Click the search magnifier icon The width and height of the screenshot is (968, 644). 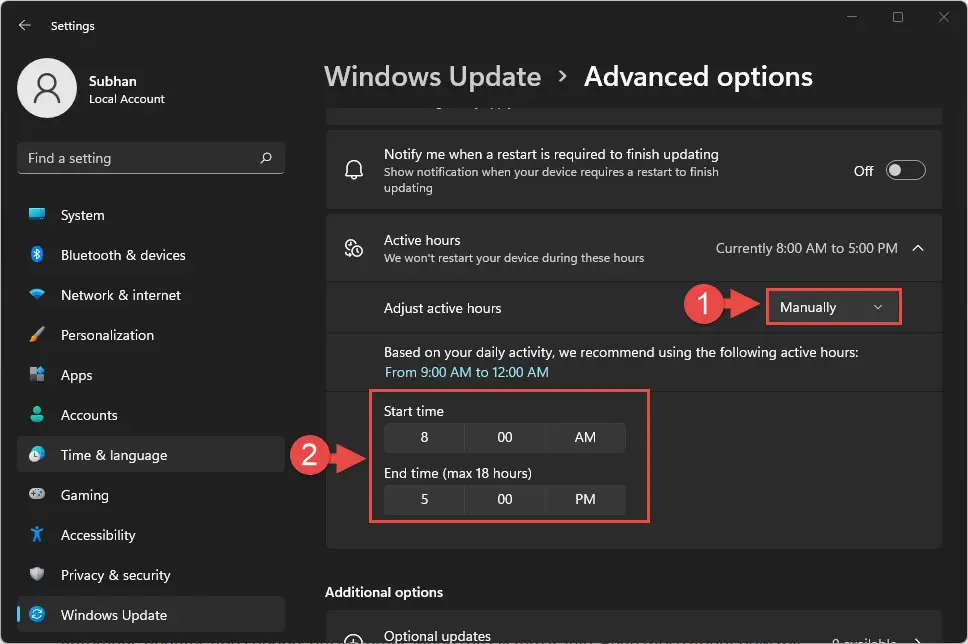(266, 158)
